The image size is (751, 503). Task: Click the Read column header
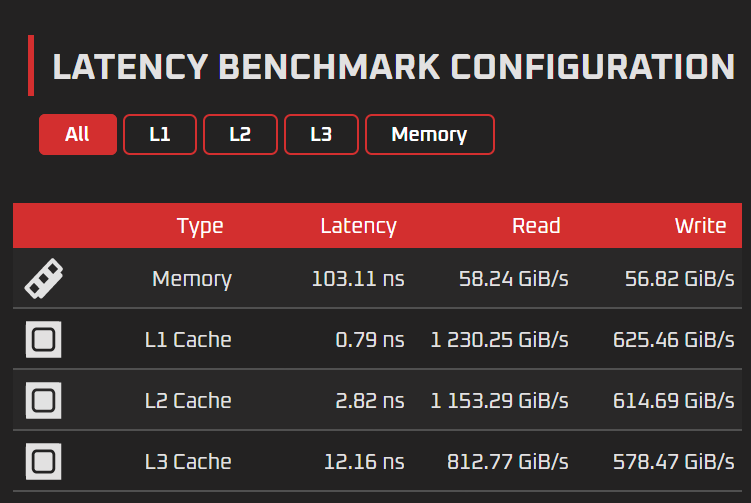click(536, 226)
